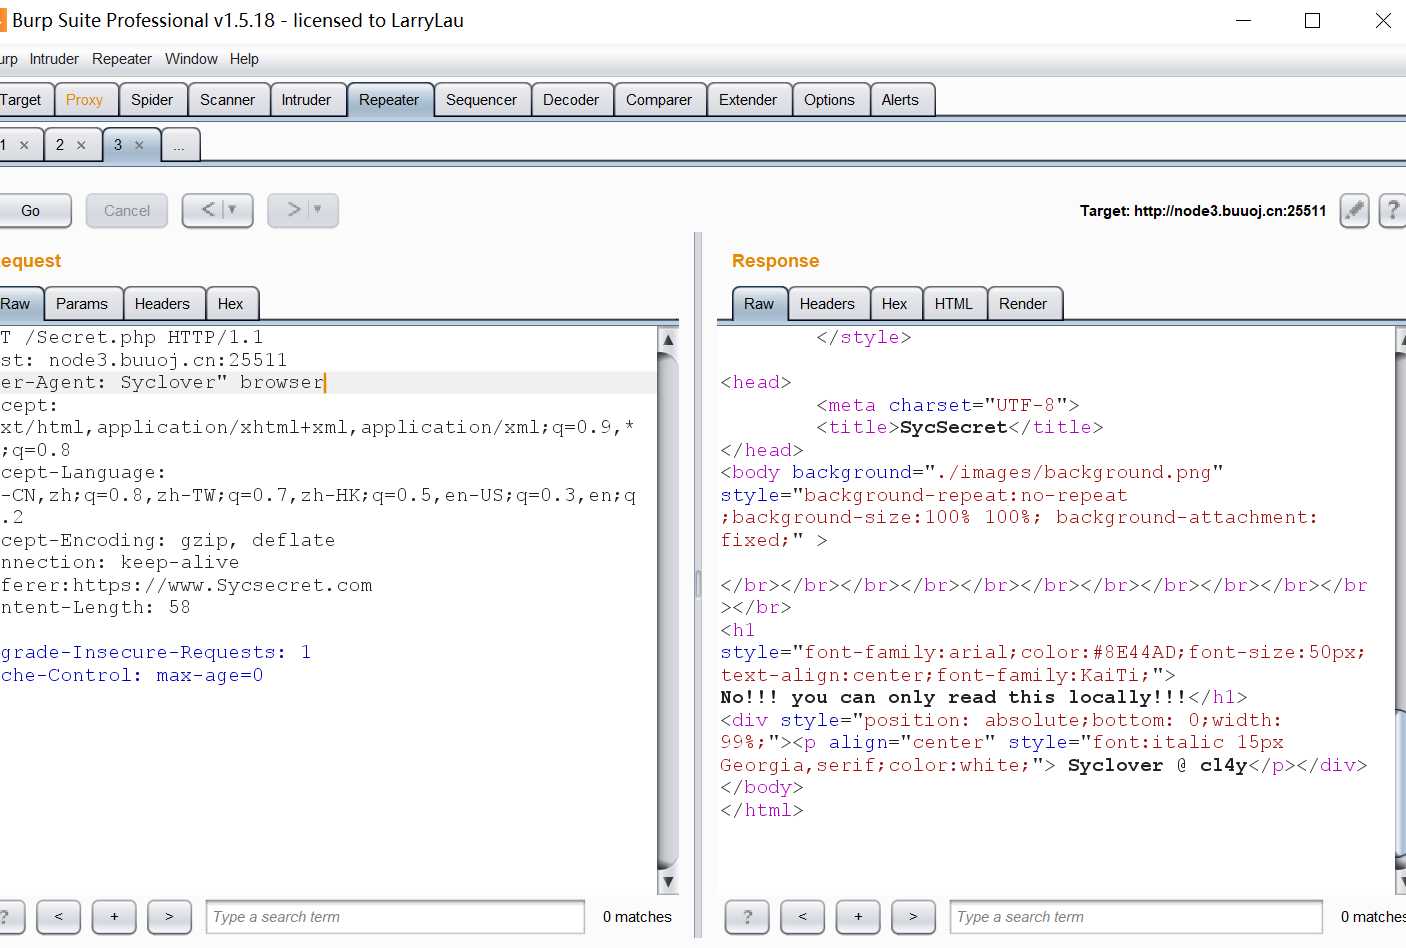Viewport: 1406px width, 948px height.
Task: Open the history forward dropdown arrow
Action: pyautogui.click(x=318, y=210)
